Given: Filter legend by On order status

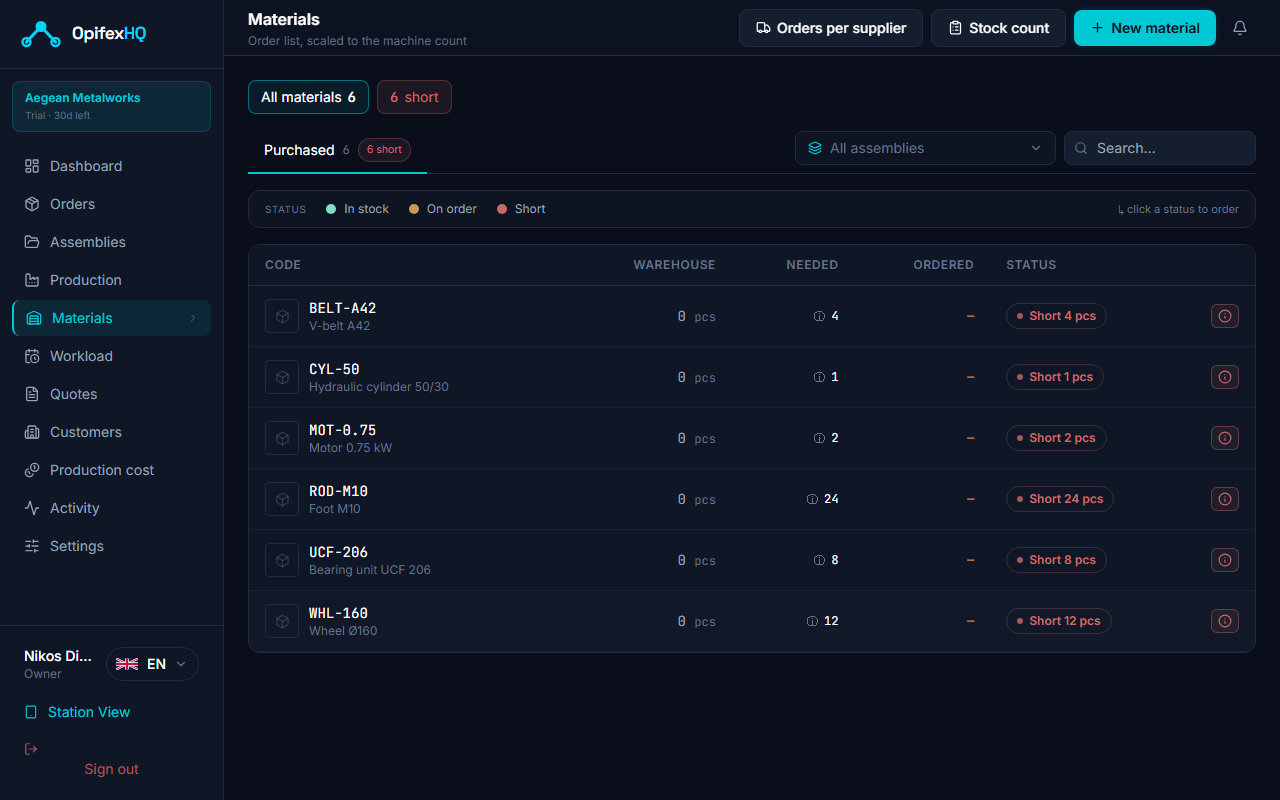Looking at the screenshot, I should click(x=442, y=209).
